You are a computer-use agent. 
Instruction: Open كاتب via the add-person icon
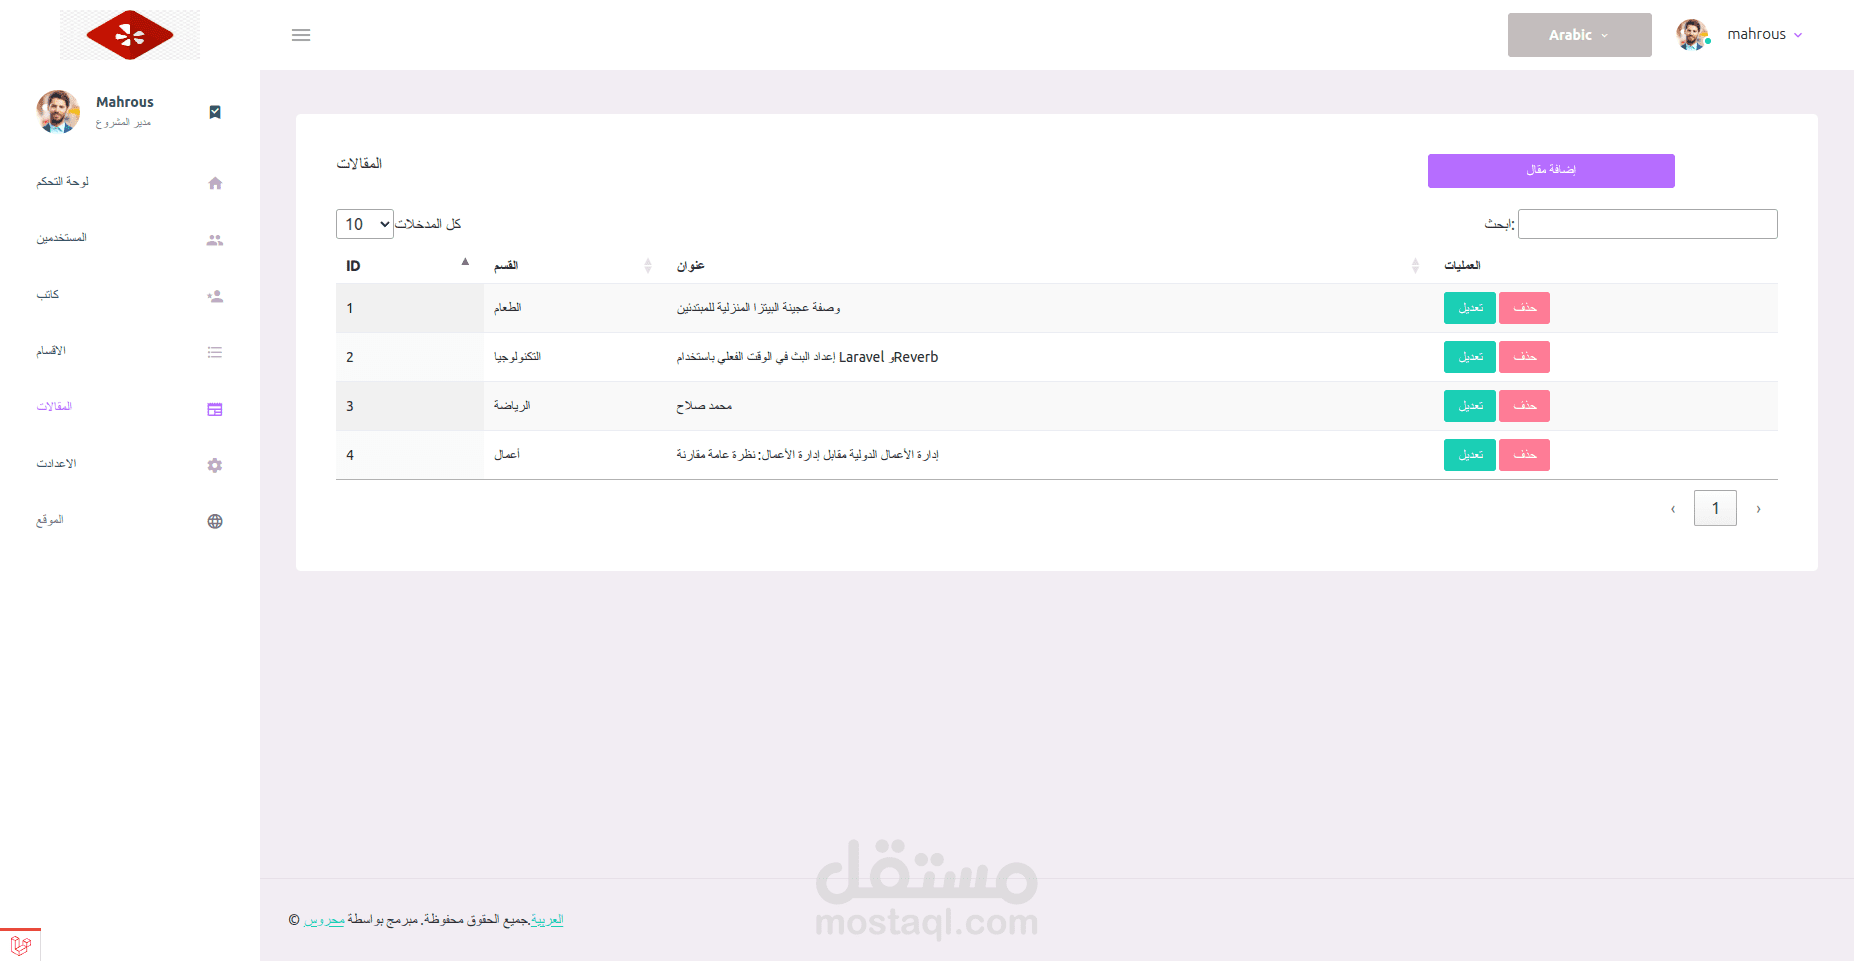[215, 296]
